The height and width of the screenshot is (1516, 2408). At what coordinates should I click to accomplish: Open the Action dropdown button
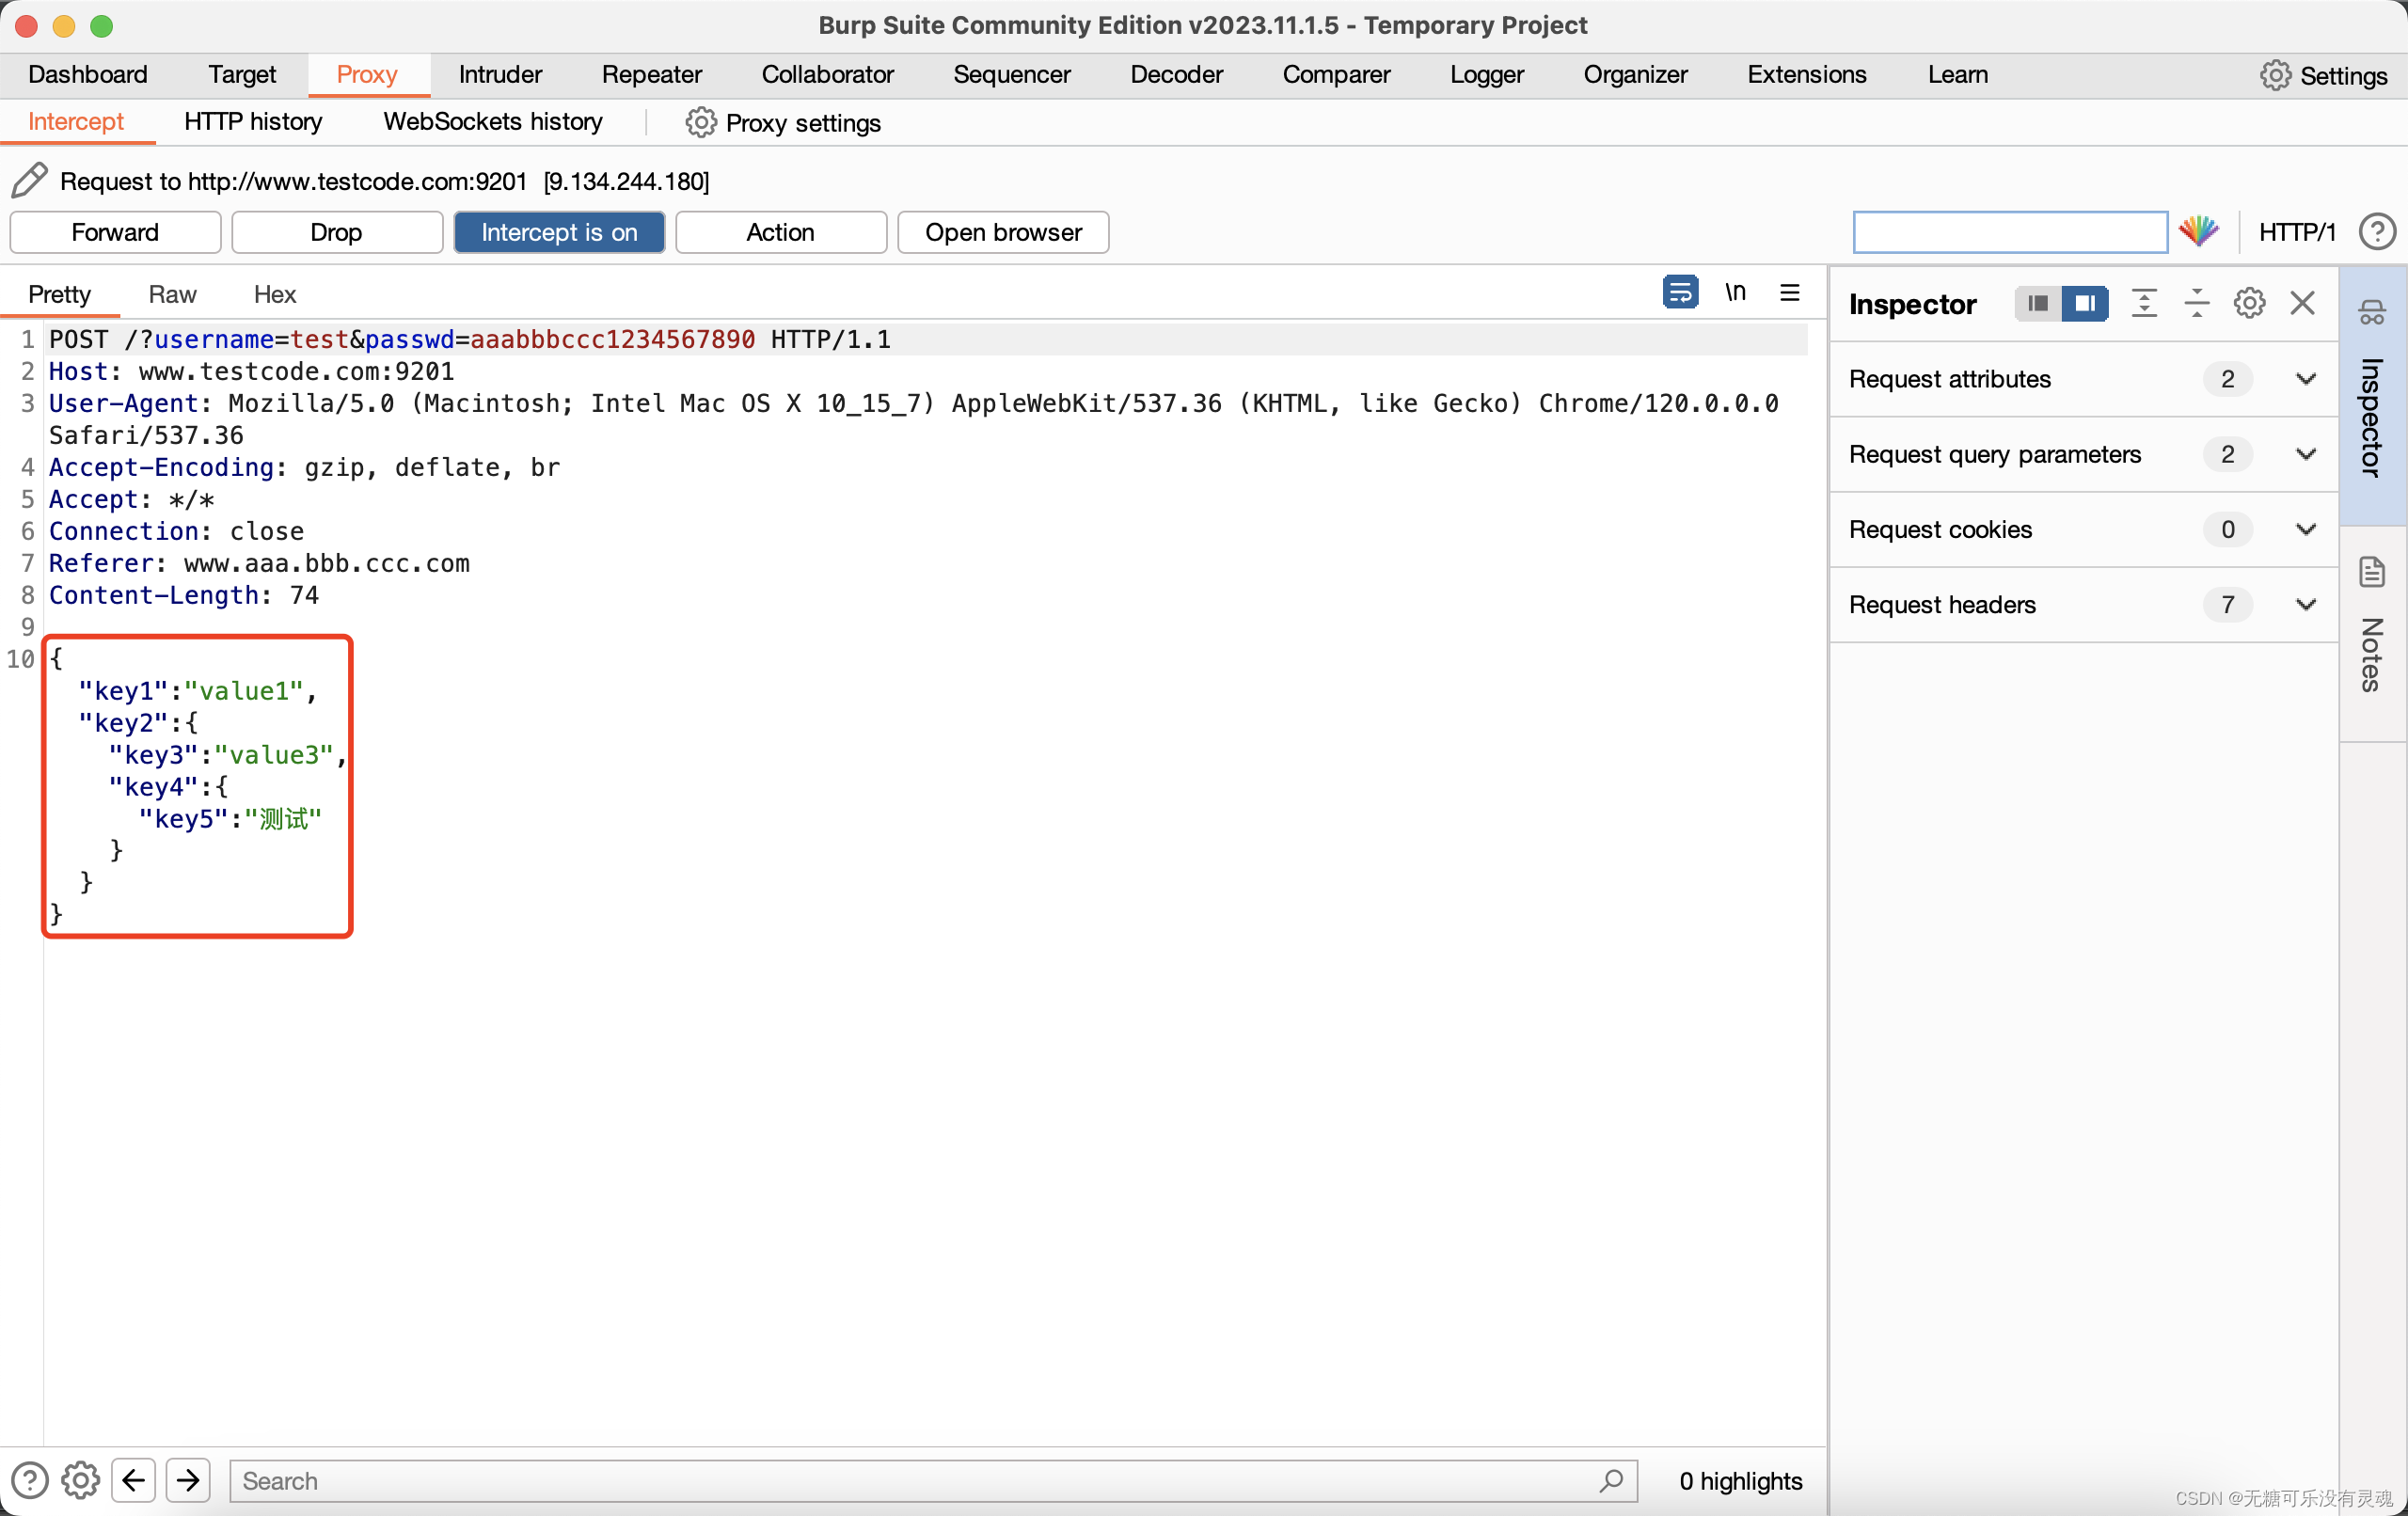point(781,232)
